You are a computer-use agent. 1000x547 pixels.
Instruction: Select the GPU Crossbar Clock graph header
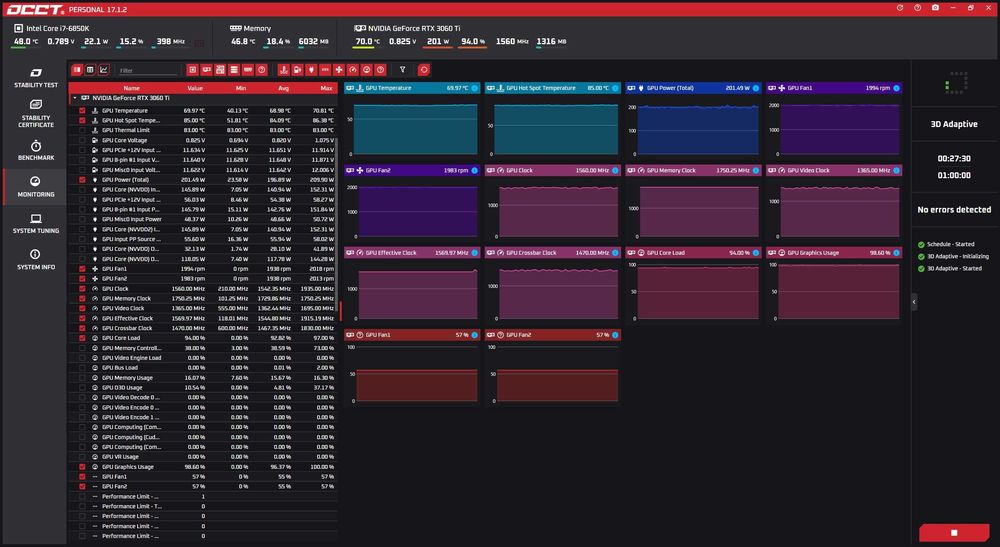click(x=552, y=252)
